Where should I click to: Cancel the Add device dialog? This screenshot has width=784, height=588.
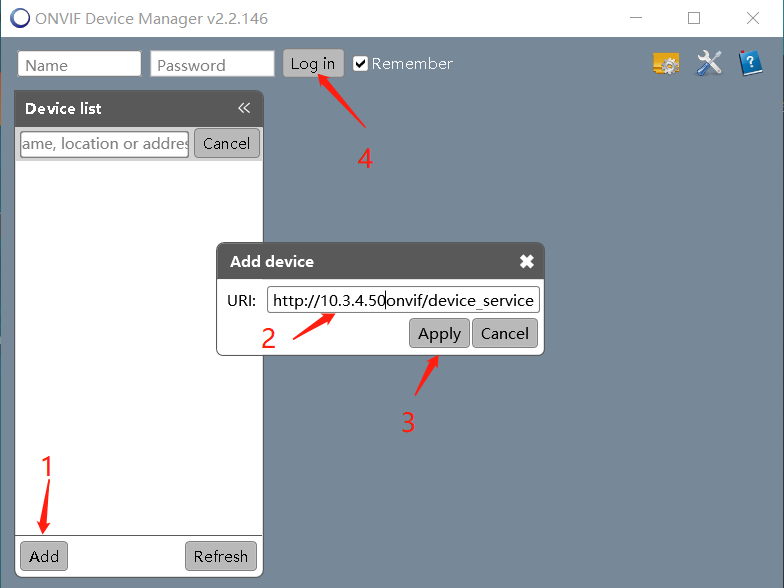505,334
